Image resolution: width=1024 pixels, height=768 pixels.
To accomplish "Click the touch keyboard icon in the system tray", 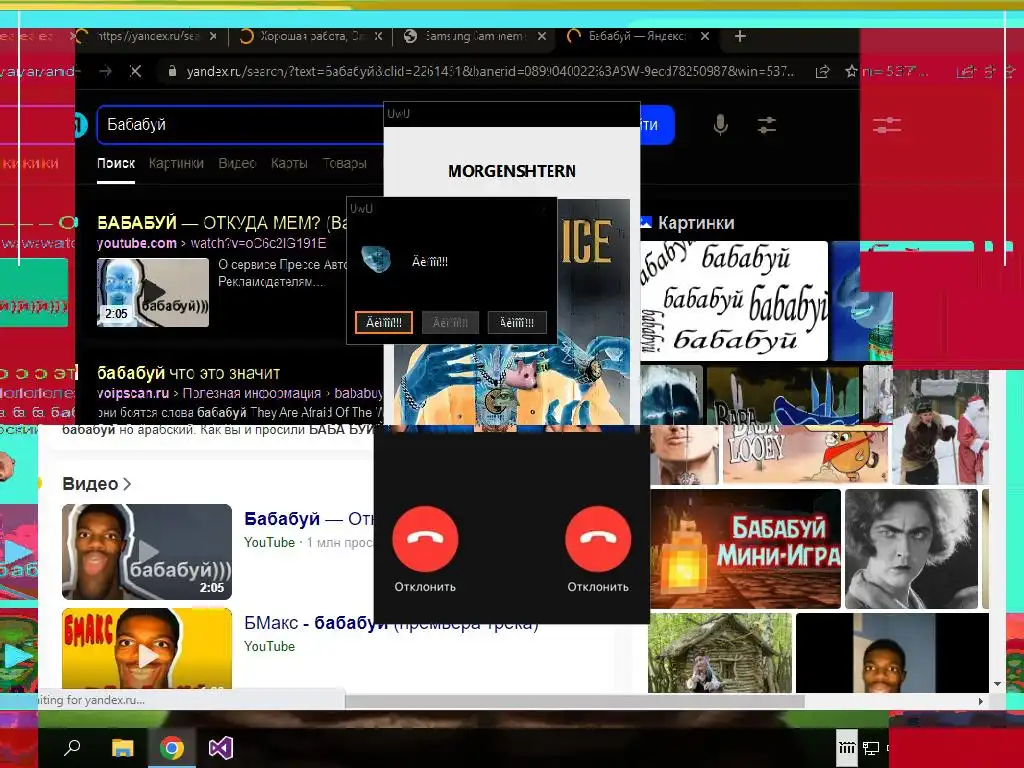I will click(x=846, y=748).
